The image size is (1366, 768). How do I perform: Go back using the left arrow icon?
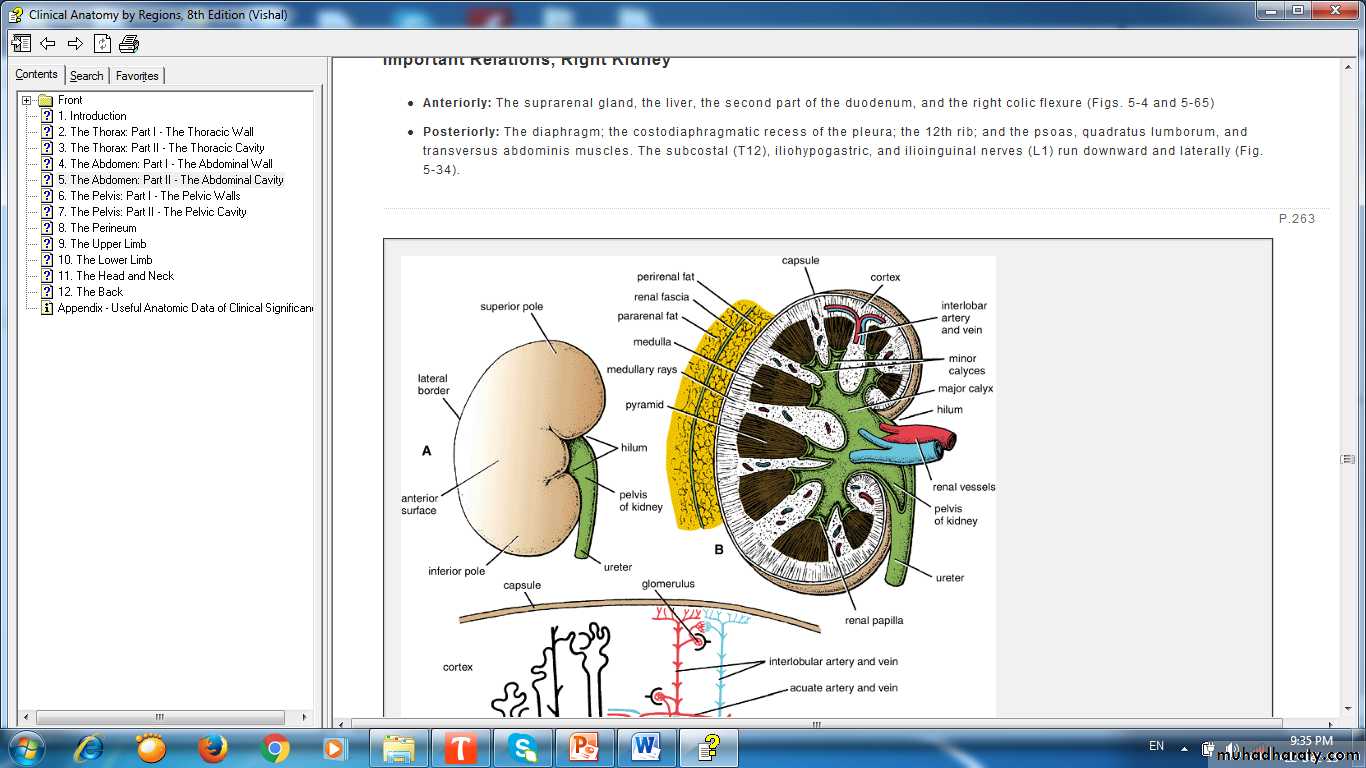[x=47, y=43]
